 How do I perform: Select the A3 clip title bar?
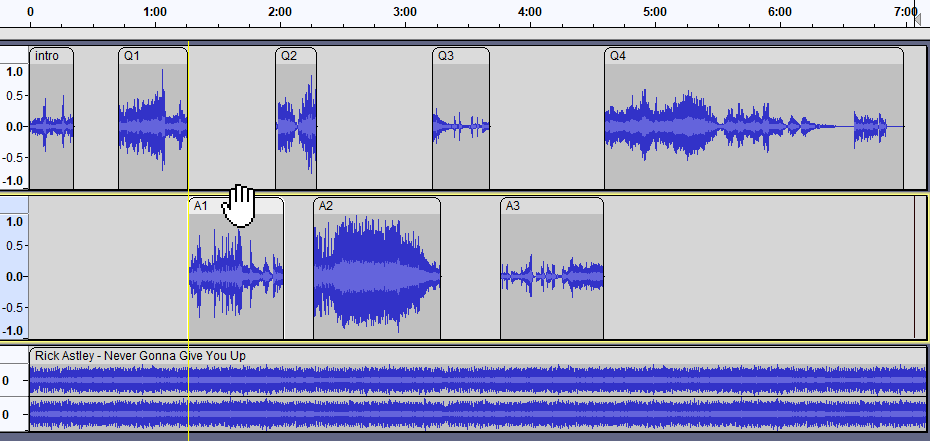pos(552,206)
